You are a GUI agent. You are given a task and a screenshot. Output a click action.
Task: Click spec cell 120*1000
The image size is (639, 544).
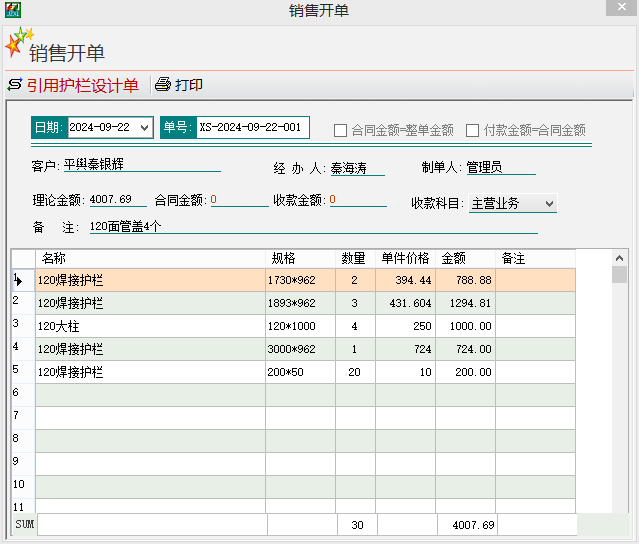(x=300, y=326)
